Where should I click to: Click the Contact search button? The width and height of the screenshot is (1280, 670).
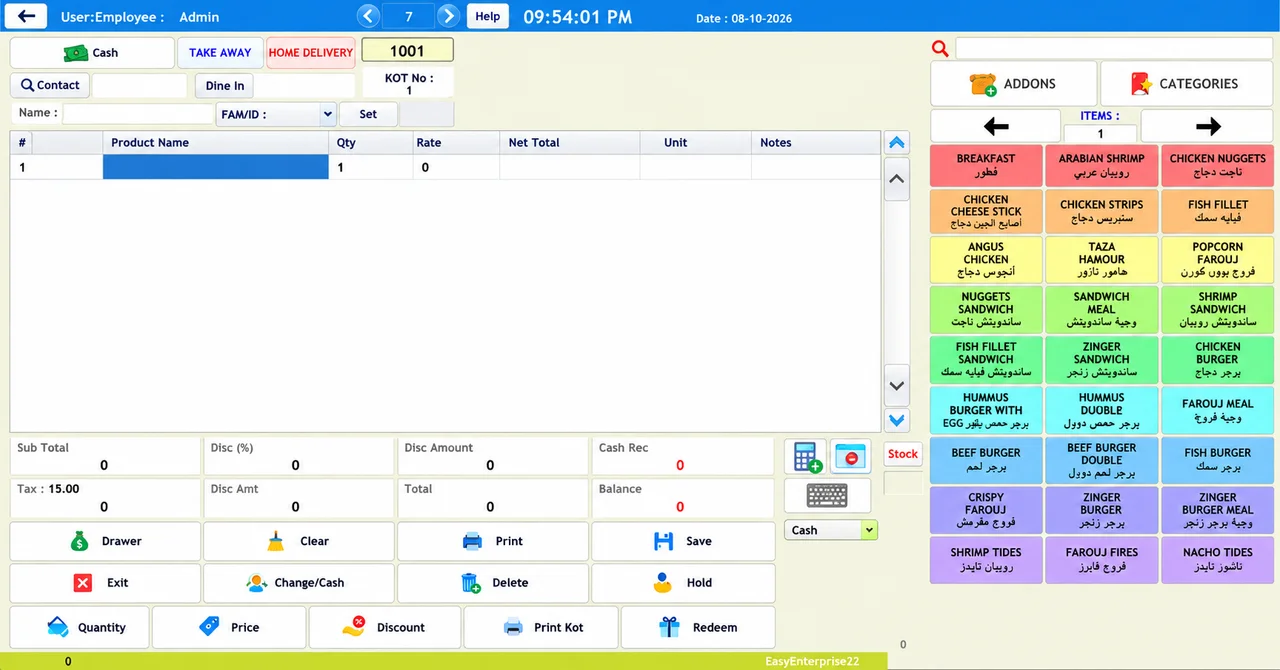click(x=50, y=86)
